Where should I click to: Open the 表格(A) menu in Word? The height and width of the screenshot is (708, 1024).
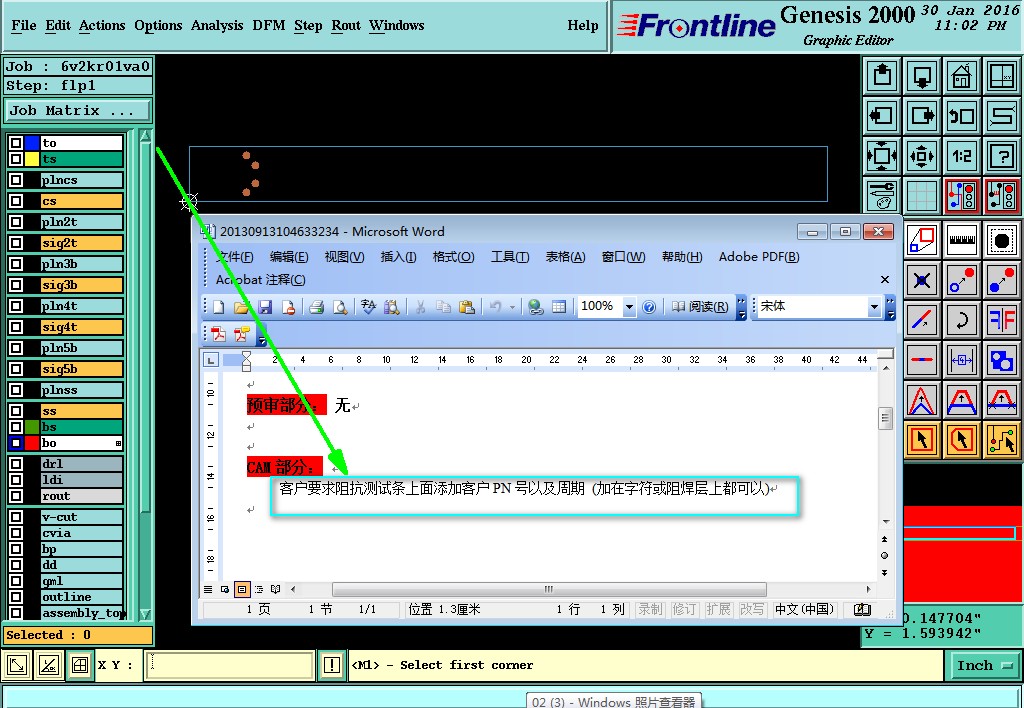click(565, 257)
